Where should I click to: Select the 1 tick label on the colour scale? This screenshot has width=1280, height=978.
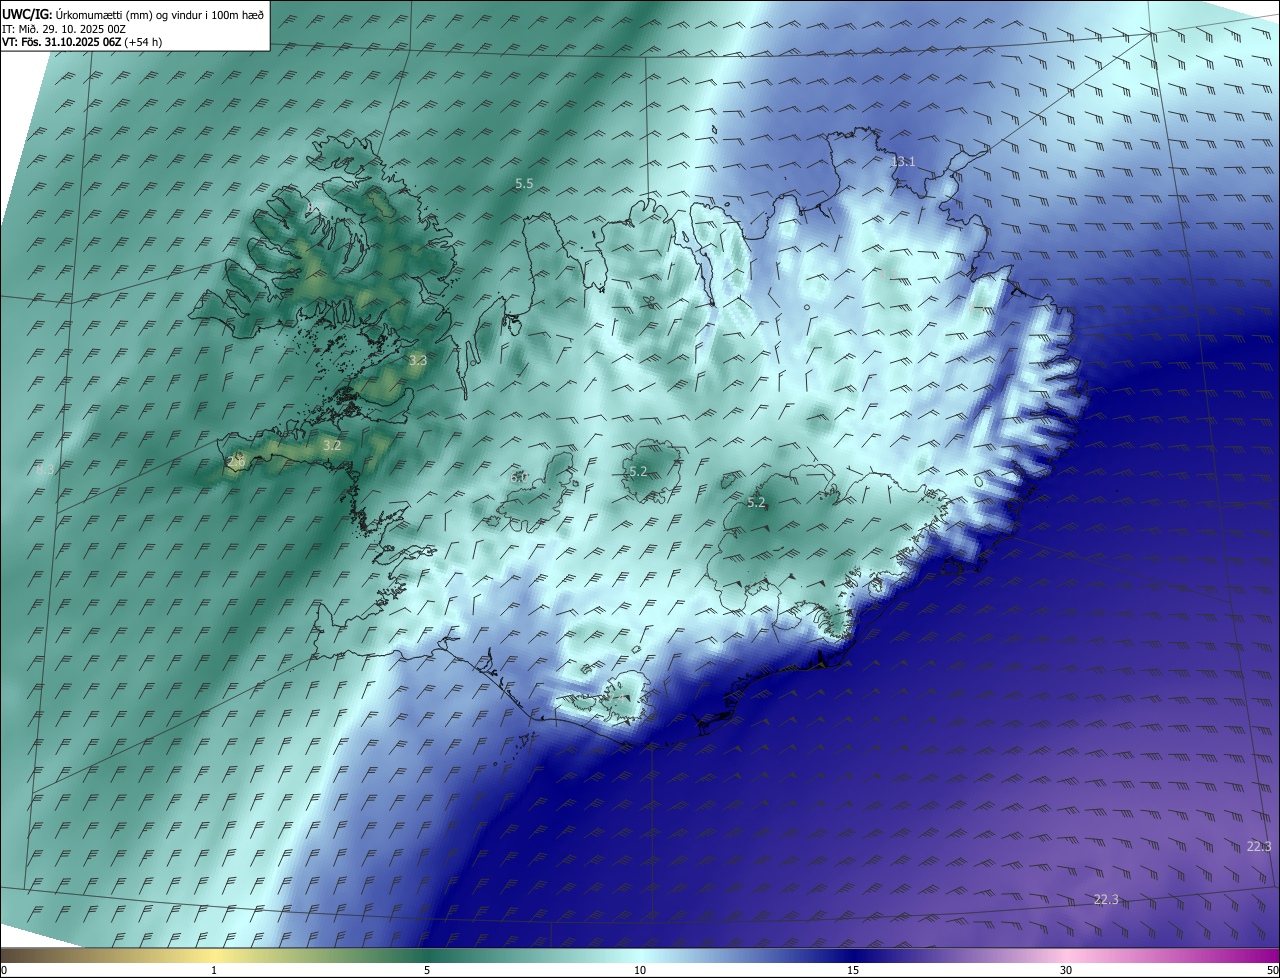point(214,971)
